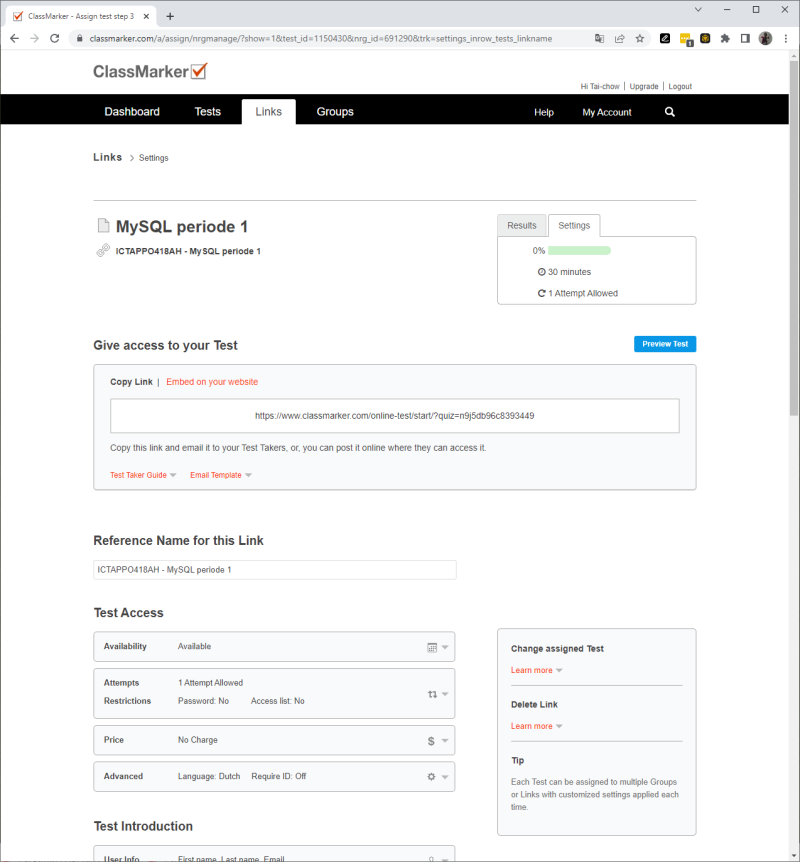Select the Copy Link option
The height and width of the screenshot is (862, 800).
click(131, 382)
